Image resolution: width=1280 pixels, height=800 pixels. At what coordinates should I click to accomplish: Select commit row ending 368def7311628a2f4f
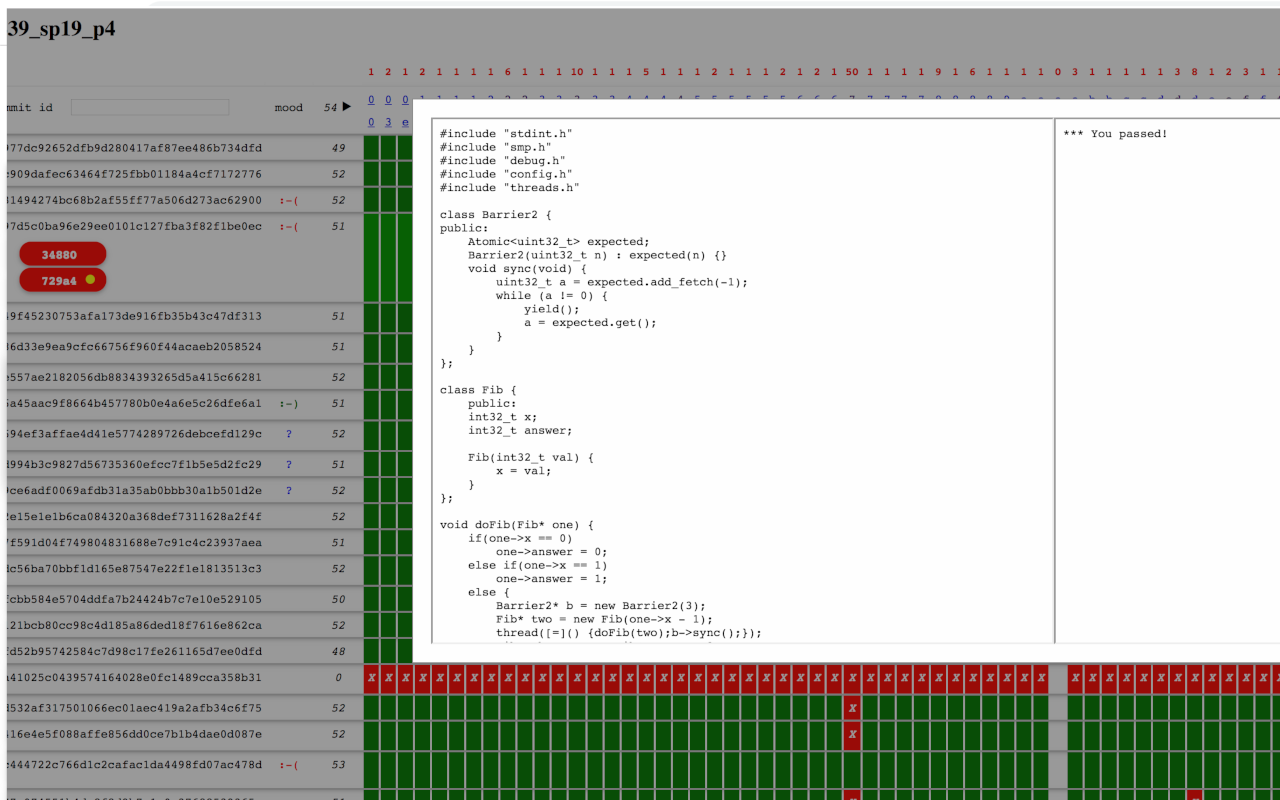(185, 517)
